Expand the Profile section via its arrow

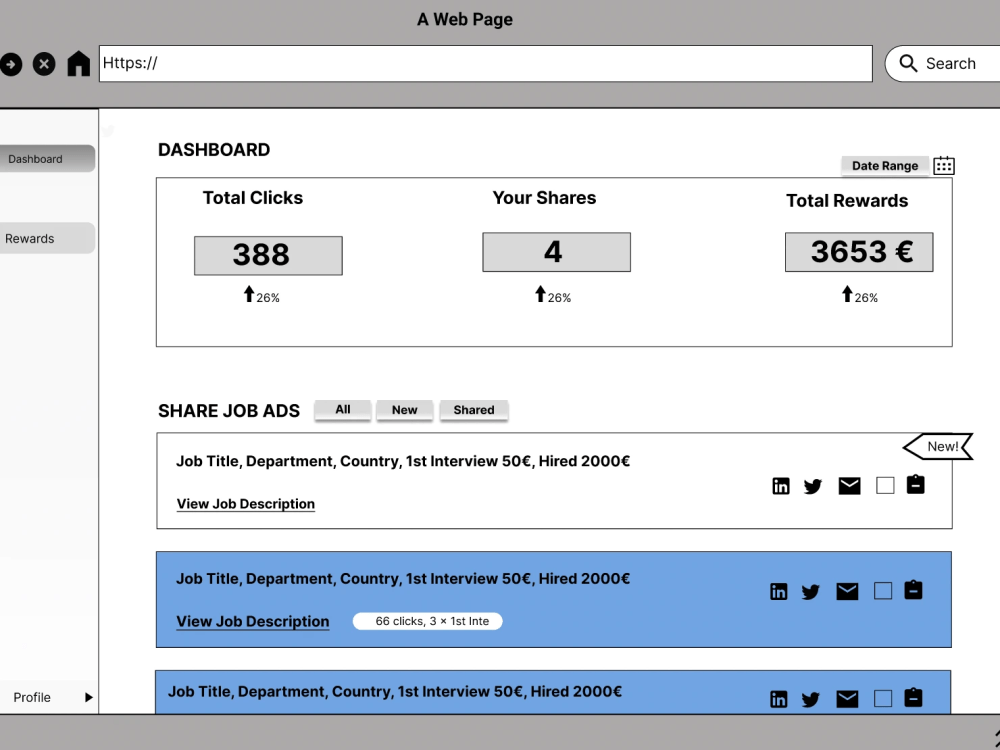coord(88,697)
